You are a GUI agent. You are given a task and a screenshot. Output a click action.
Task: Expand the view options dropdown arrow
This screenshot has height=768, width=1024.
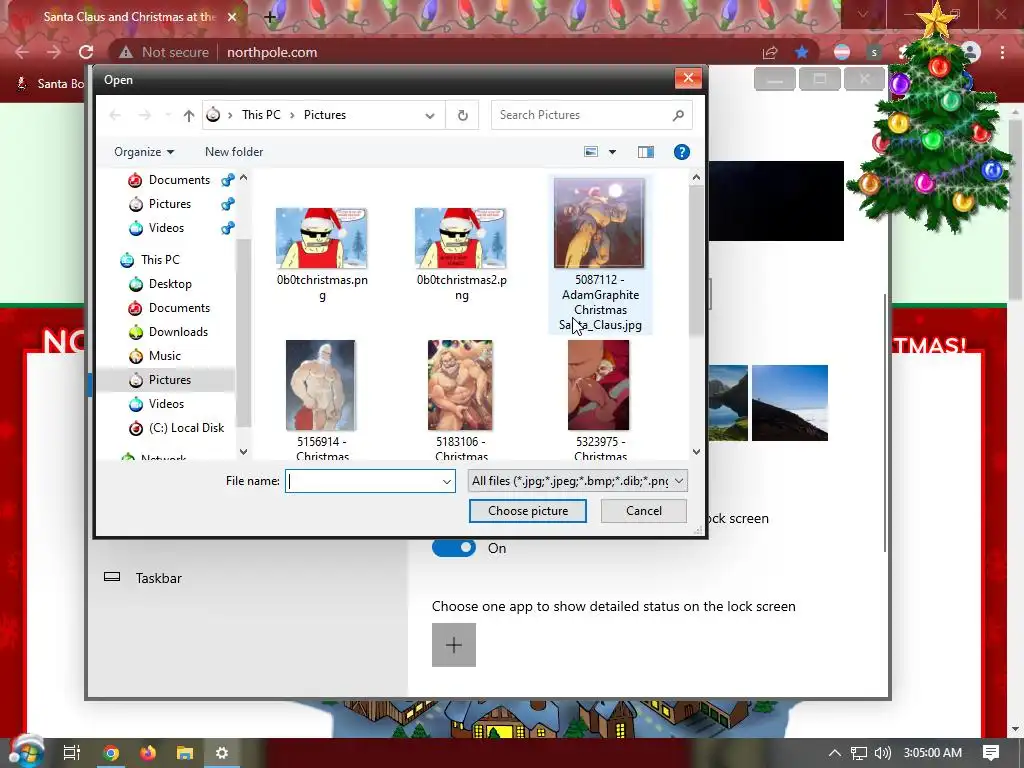(612, 152)
